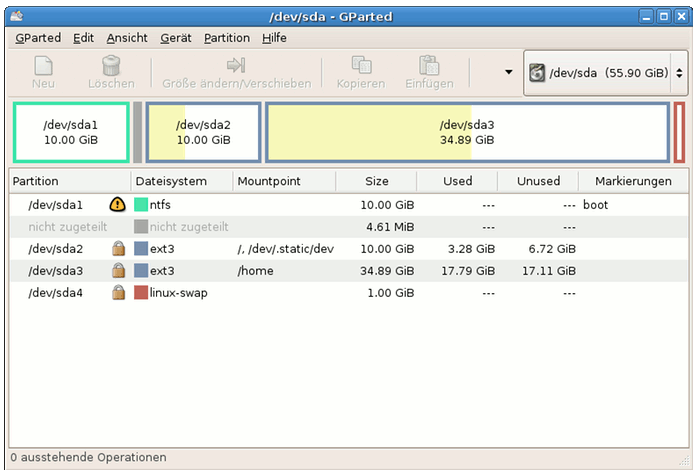This screenshot has width=696, height=473.
Task: Click the Löschen trash can icon
Action: [x=111, y=66]
